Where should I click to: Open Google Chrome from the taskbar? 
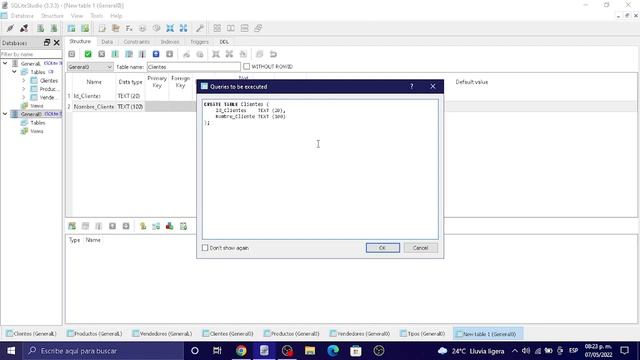pyautogui.click(x=241, y=351)
